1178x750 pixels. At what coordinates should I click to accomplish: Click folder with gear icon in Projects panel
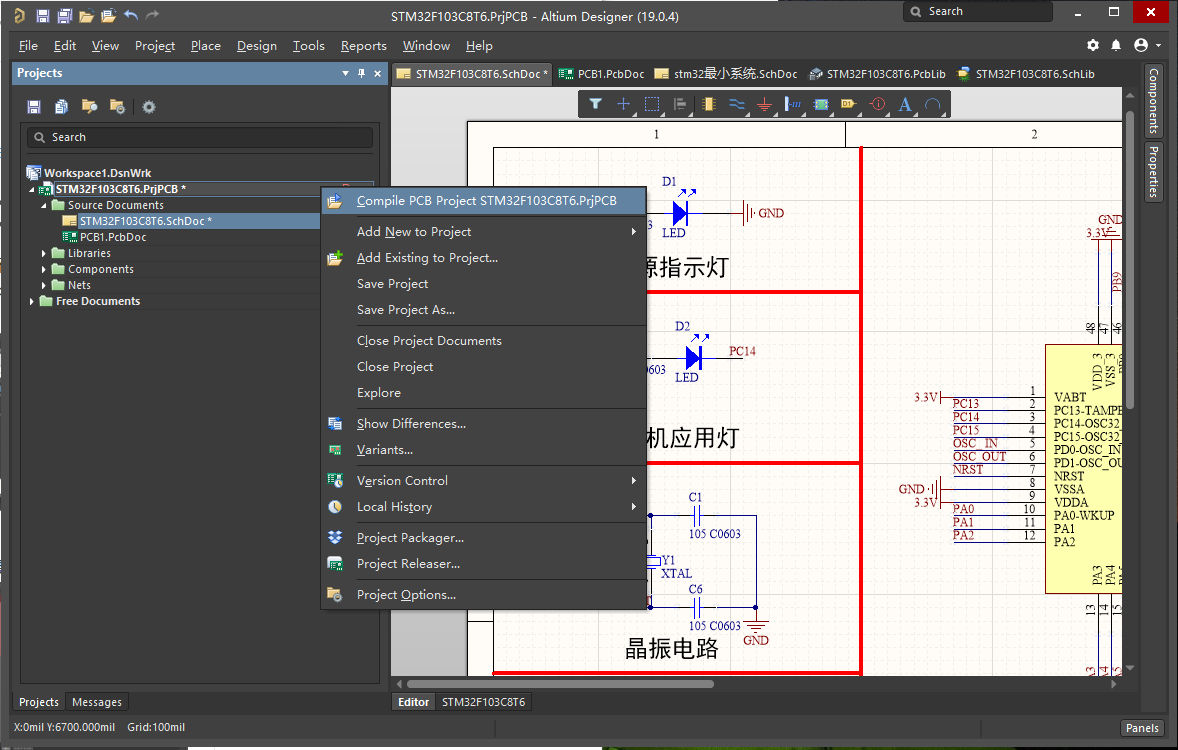click(x=117, y=107)
